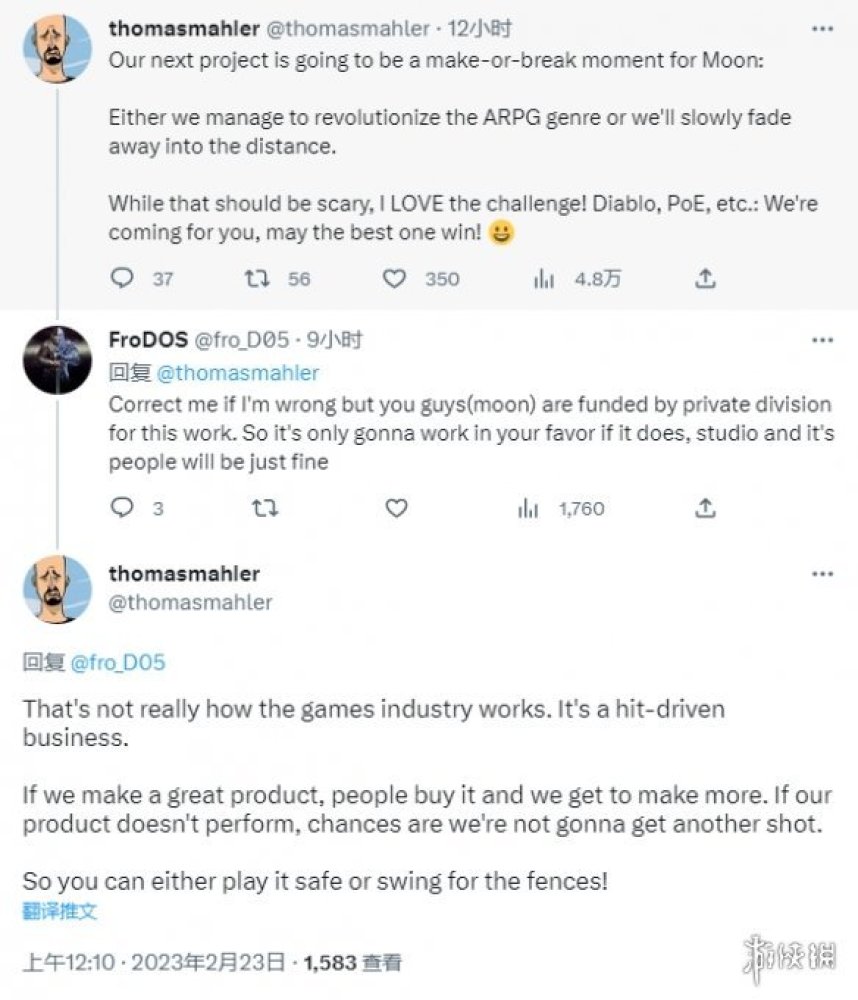Open thomasmahler's avatar on the top tweet
The width and height of the screenshot is (858, 1000).
[x=57, y=49]
